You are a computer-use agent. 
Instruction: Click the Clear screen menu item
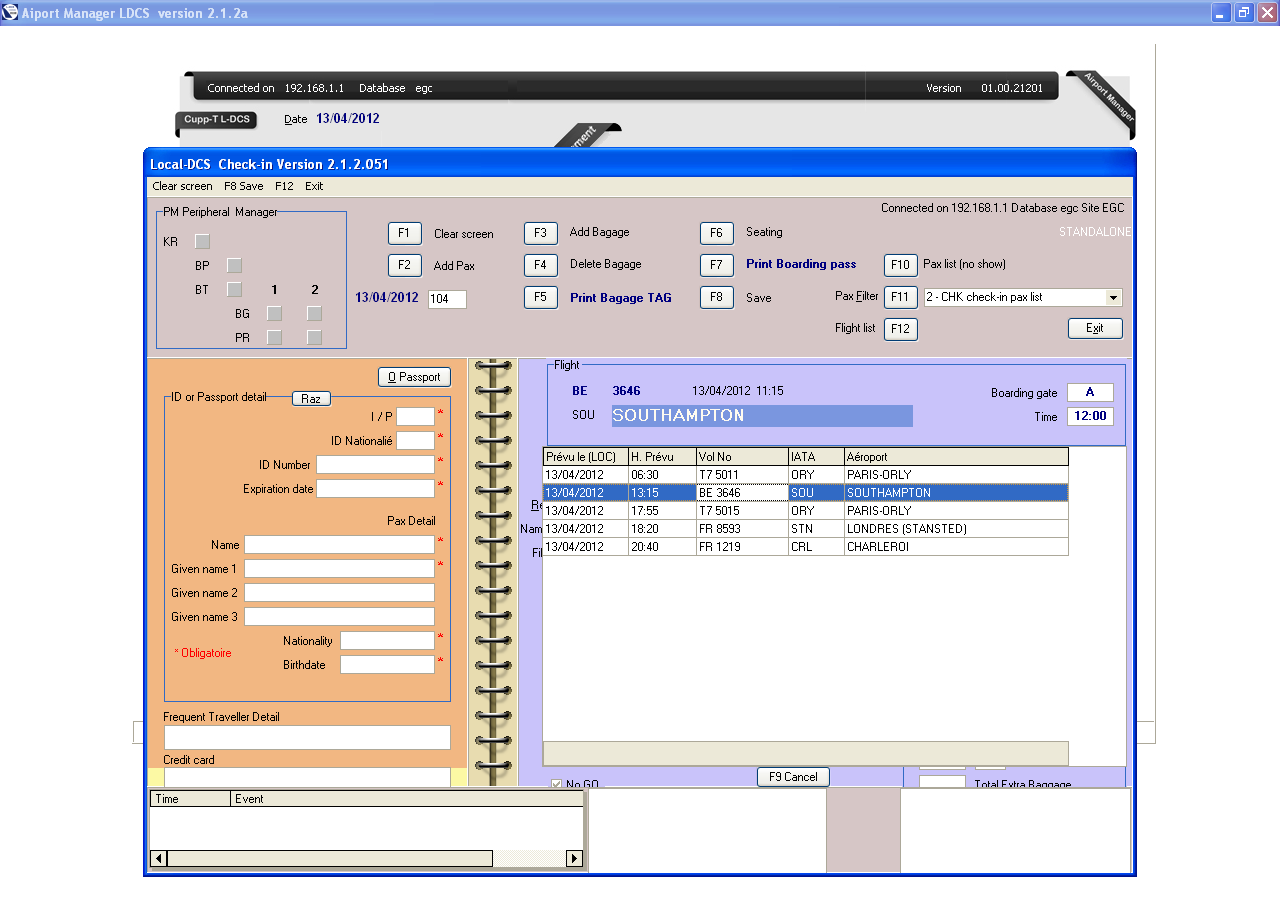(182, 186)
